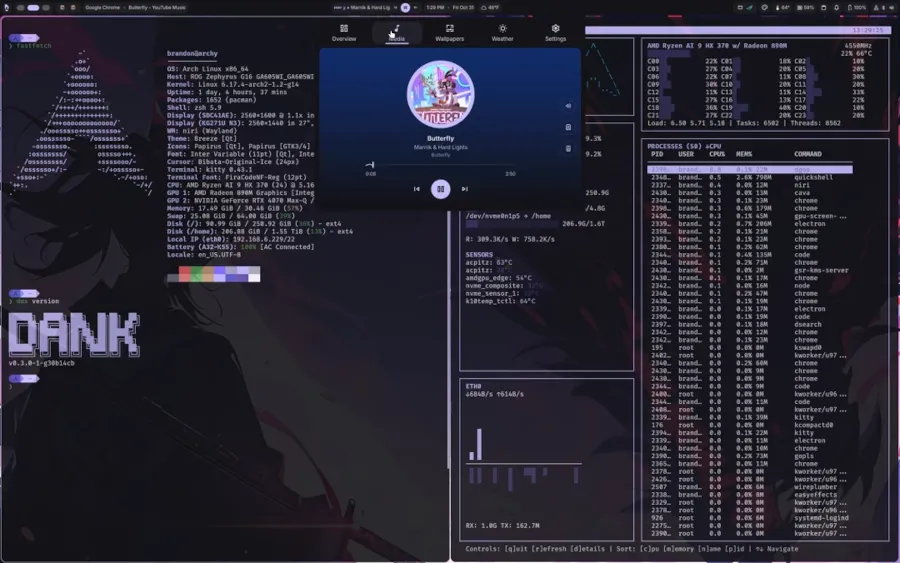Viewport: 900px width, 563px height.
Task: Go back to the previous track
Action: point(416,188)
